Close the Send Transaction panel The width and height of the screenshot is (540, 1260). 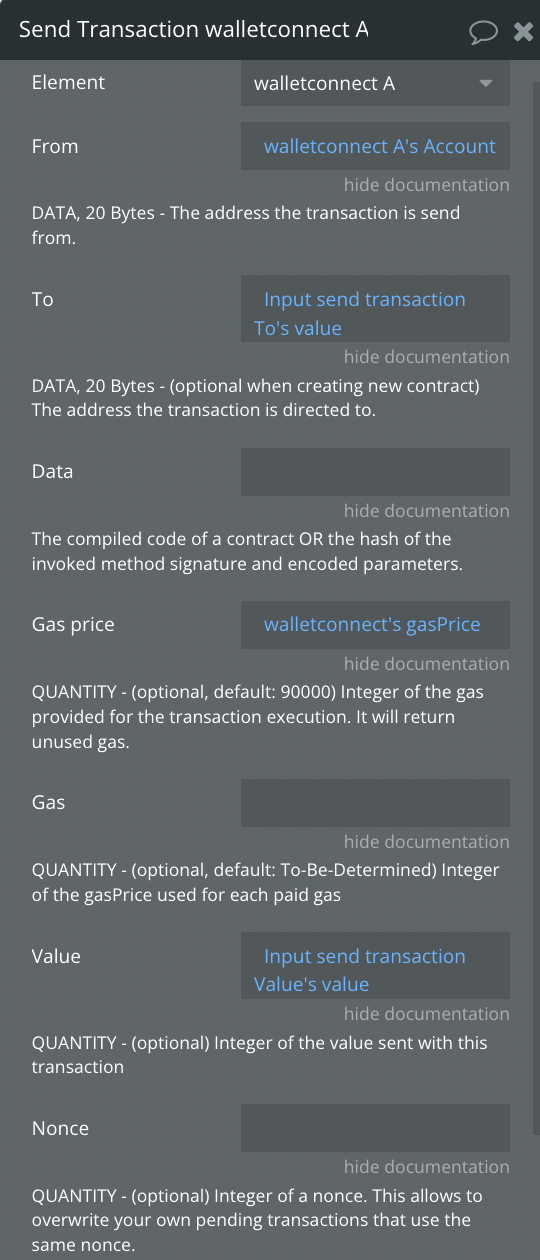pyautogui.click(x=523, y=31)
